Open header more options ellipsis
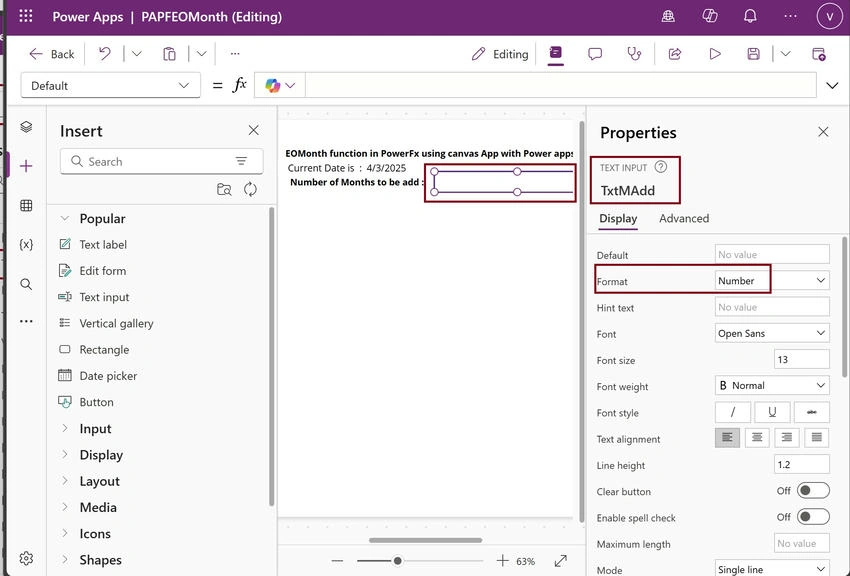Image resolution: width=850 pixels, height=576 pixels. [x=790, y=16]
